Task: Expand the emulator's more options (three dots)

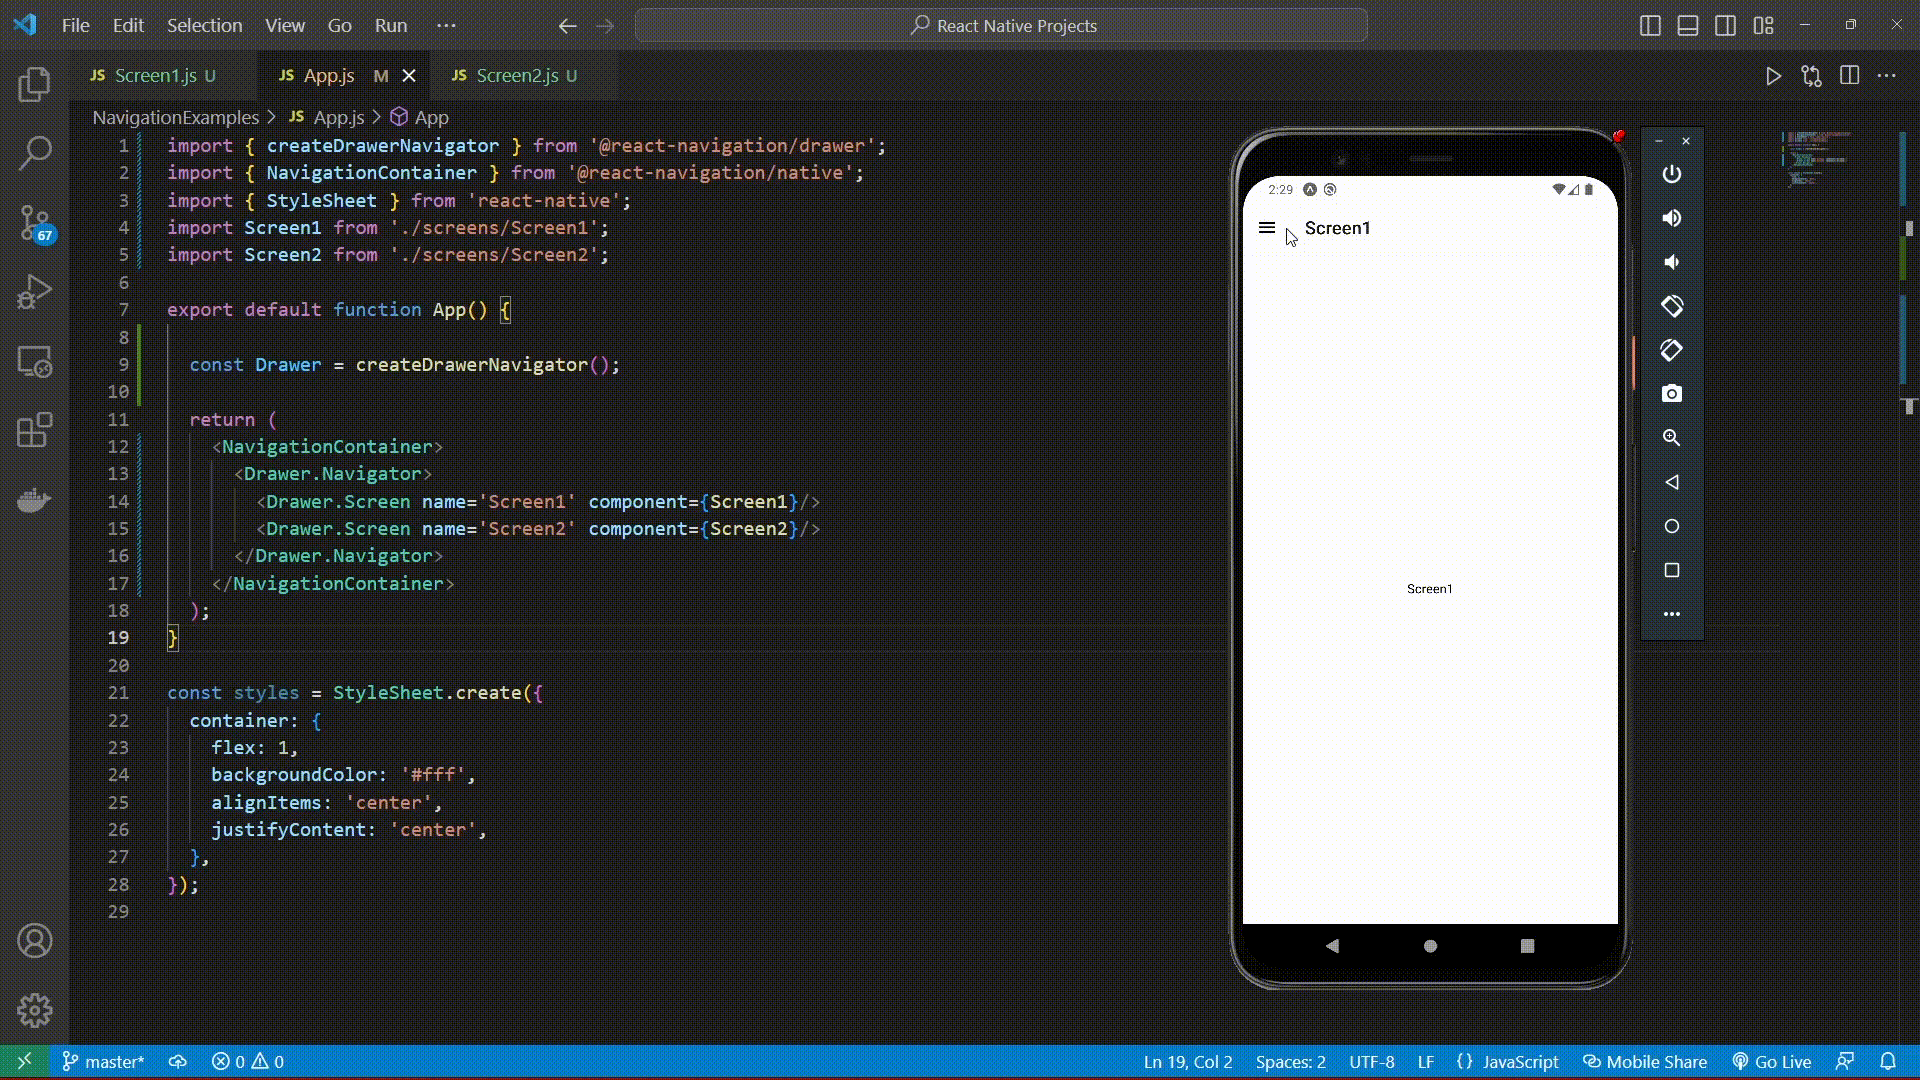Action: pyautogui.click(x=1672, y=614)
